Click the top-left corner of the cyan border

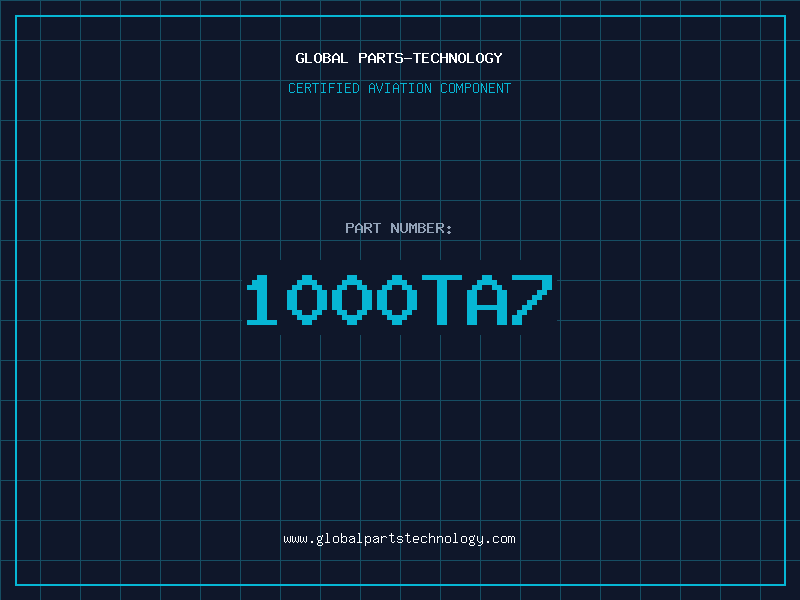pos(16,16)
